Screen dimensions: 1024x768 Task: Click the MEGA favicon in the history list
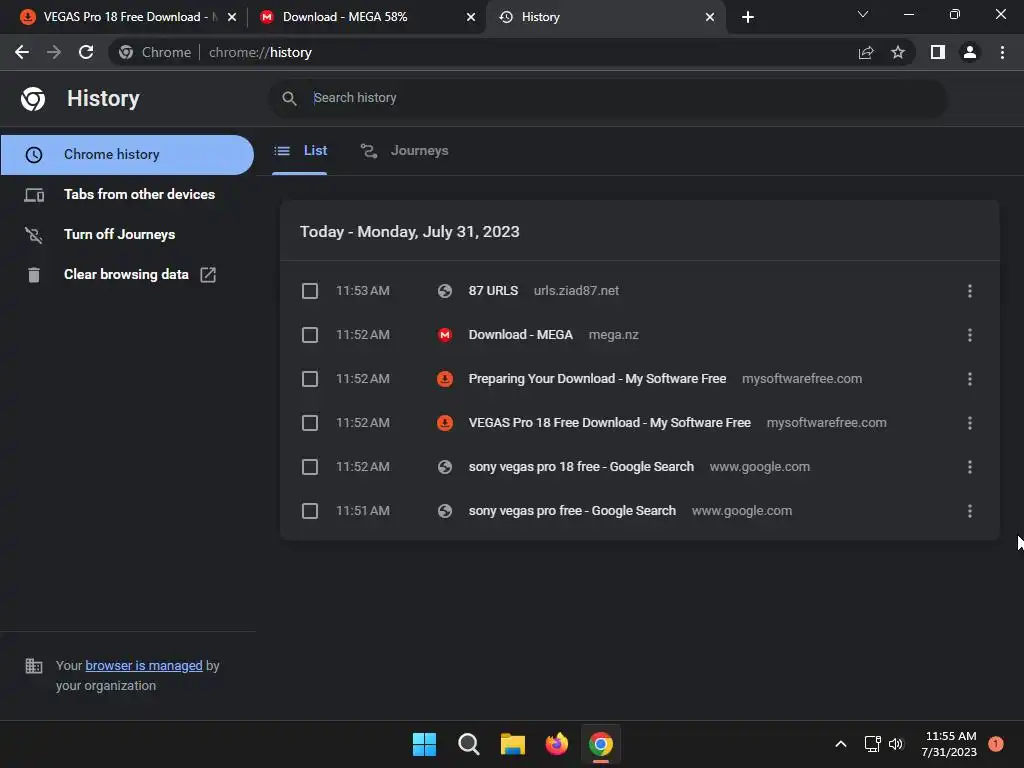445,335
